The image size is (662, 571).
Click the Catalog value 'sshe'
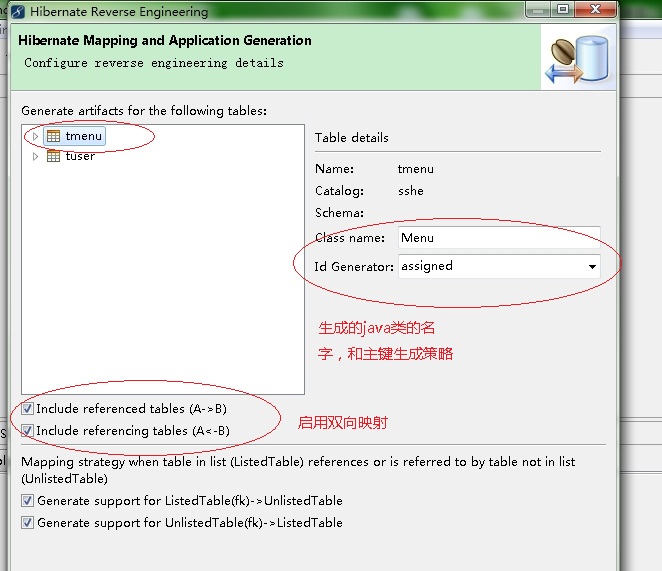coord(410,191)
